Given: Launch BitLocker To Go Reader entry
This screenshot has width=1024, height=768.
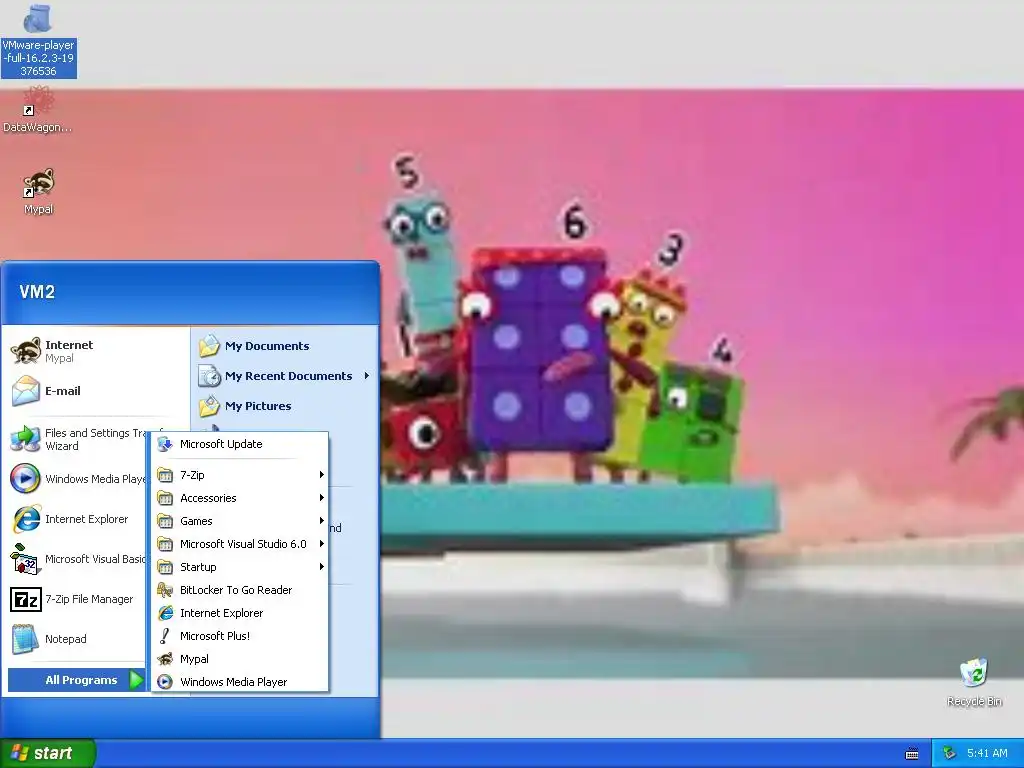Looking at the screenshot, I should pos(240,590).
